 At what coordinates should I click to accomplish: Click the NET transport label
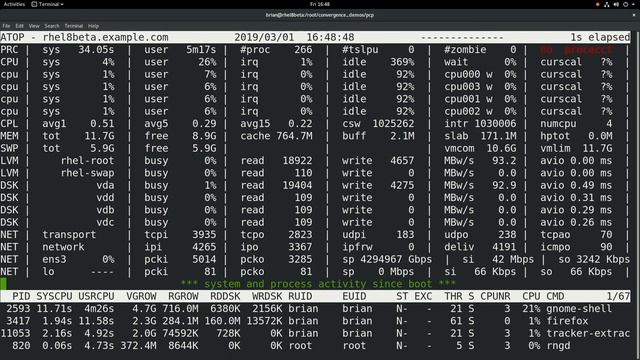tap(69, 235)
